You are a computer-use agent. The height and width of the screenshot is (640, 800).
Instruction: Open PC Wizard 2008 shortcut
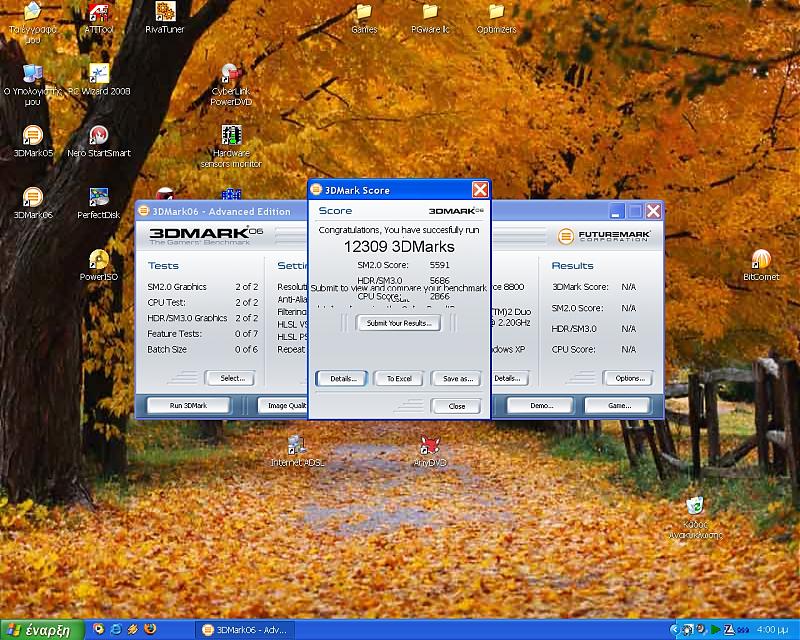tap(98, 79)
